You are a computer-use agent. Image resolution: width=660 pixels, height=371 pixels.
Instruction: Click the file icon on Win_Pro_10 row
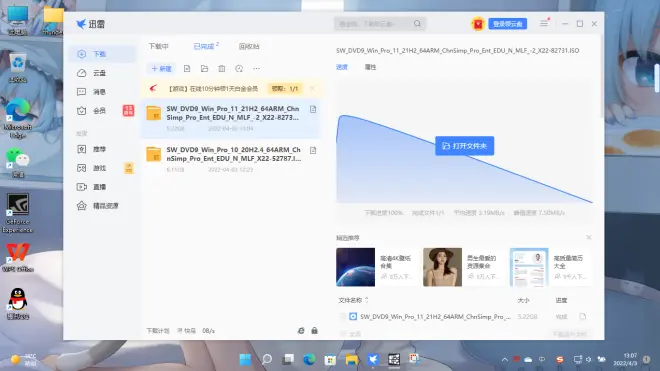pos(313,150)
